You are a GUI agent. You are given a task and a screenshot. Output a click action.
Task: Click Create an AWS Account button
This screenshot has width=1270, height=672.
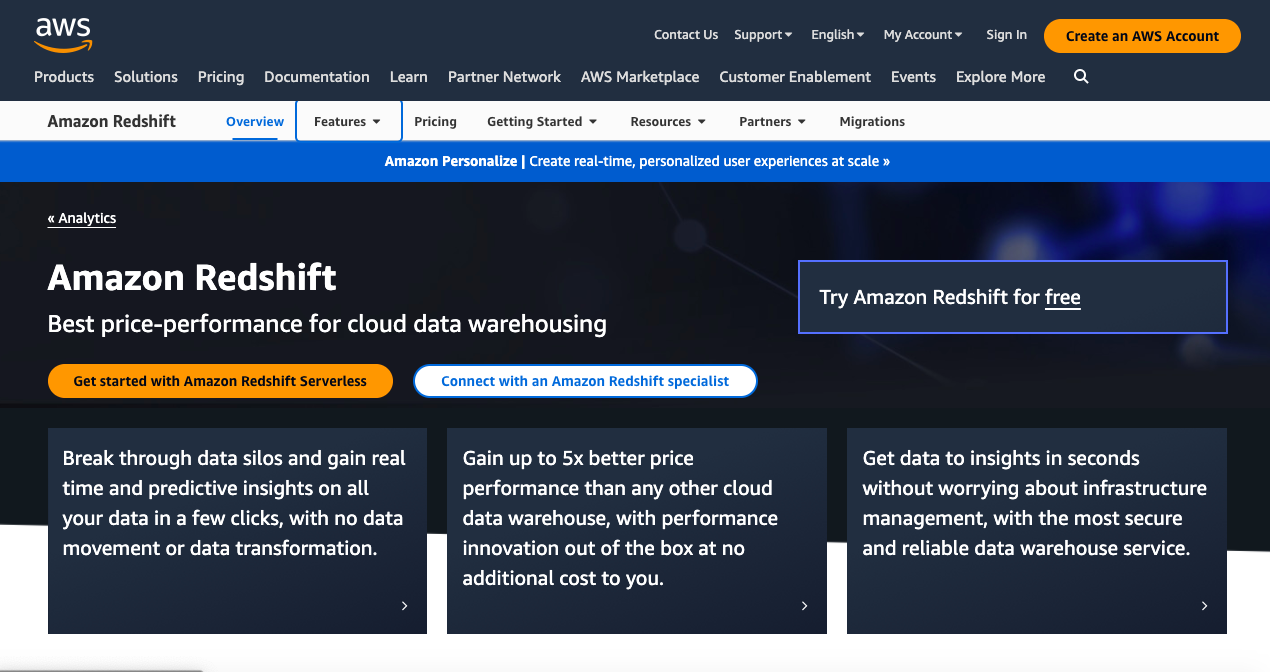pyautogui.click(x=1142, y=36)
